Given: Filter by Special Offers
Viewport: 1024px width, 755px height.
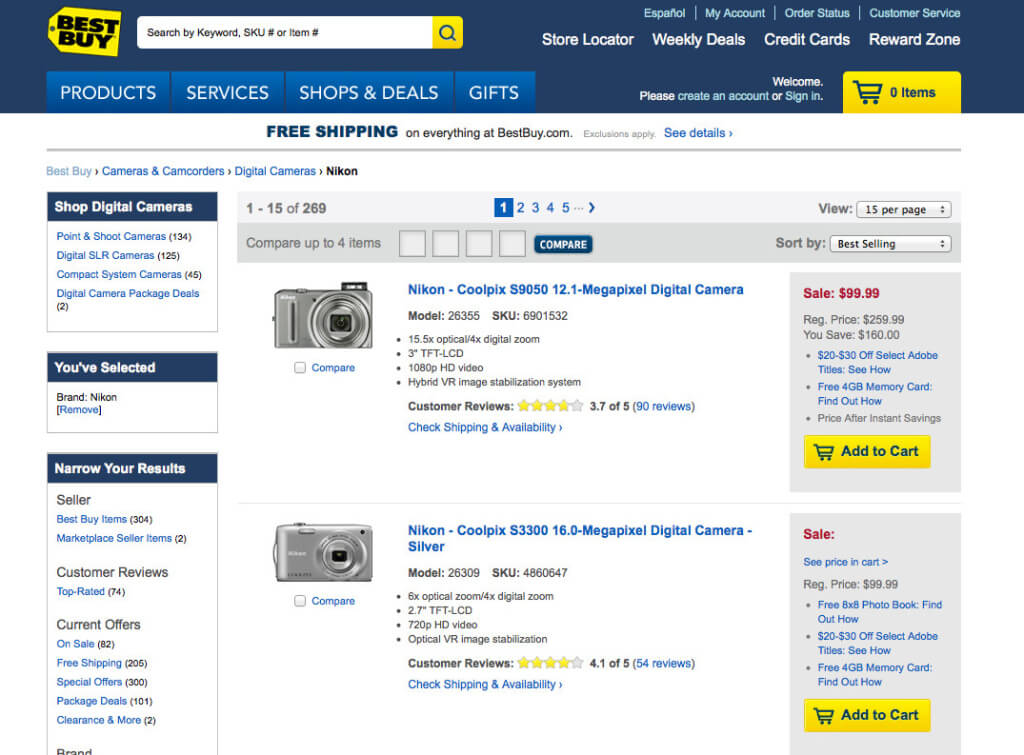Looking at the screenshot, I should tap(89, 682).
